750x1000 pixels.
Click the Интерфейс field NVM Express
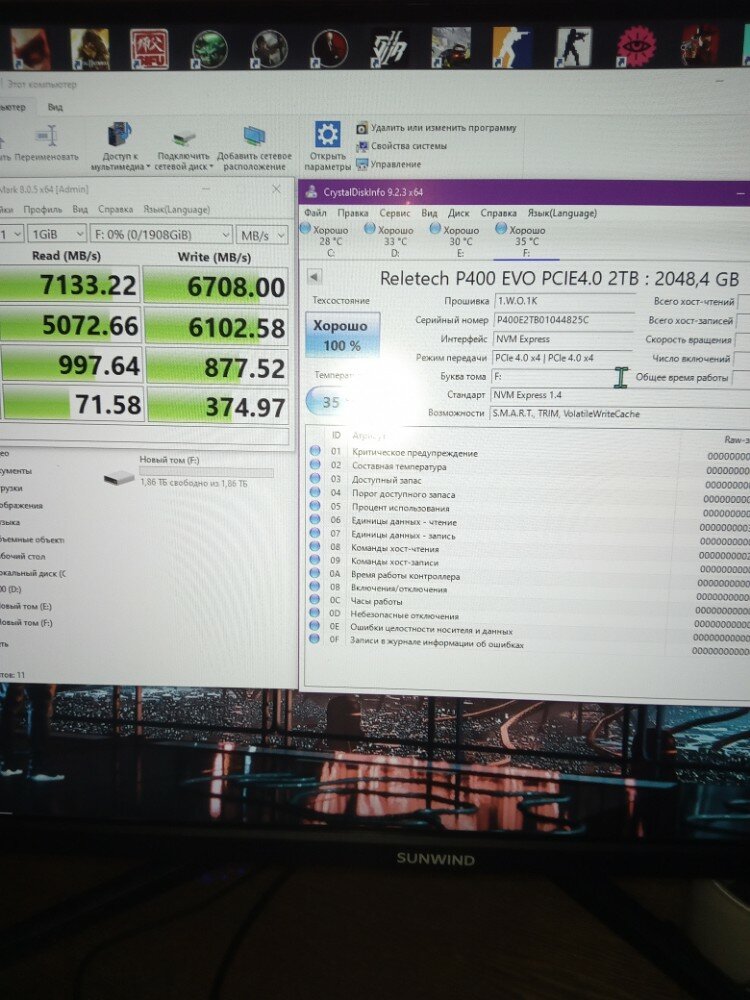coord(562,339)
